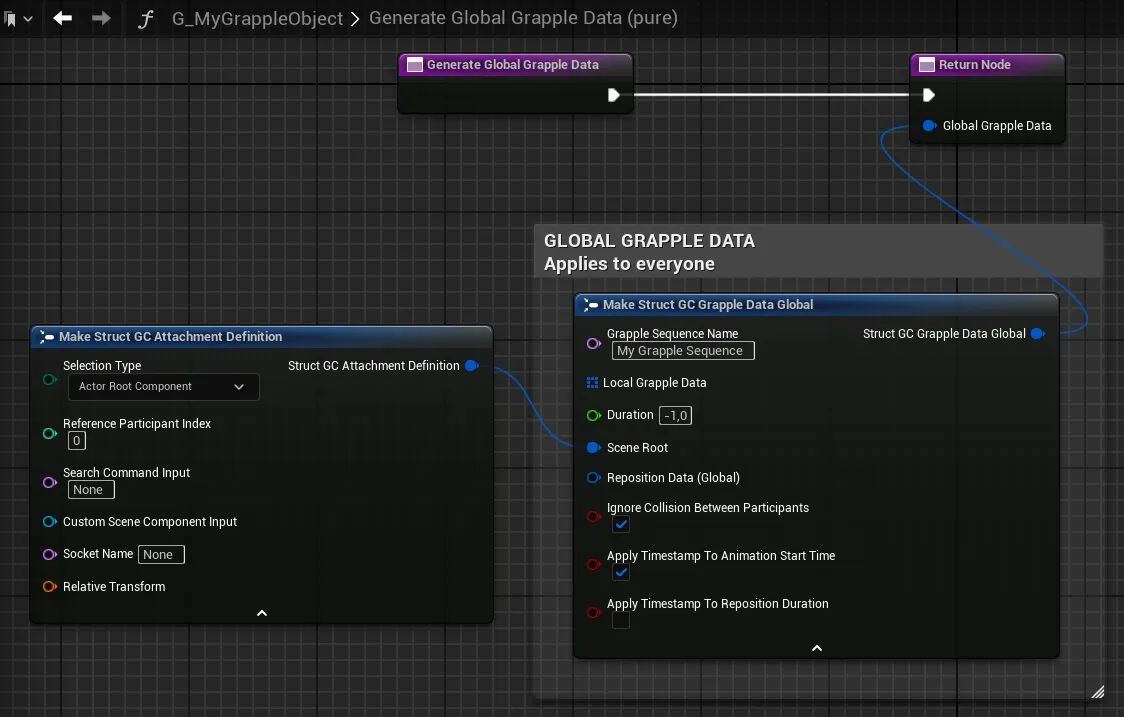Enable Apply Timestamp To Reposition Duration
The image size is (1124, 717).
tap(621, 620)
